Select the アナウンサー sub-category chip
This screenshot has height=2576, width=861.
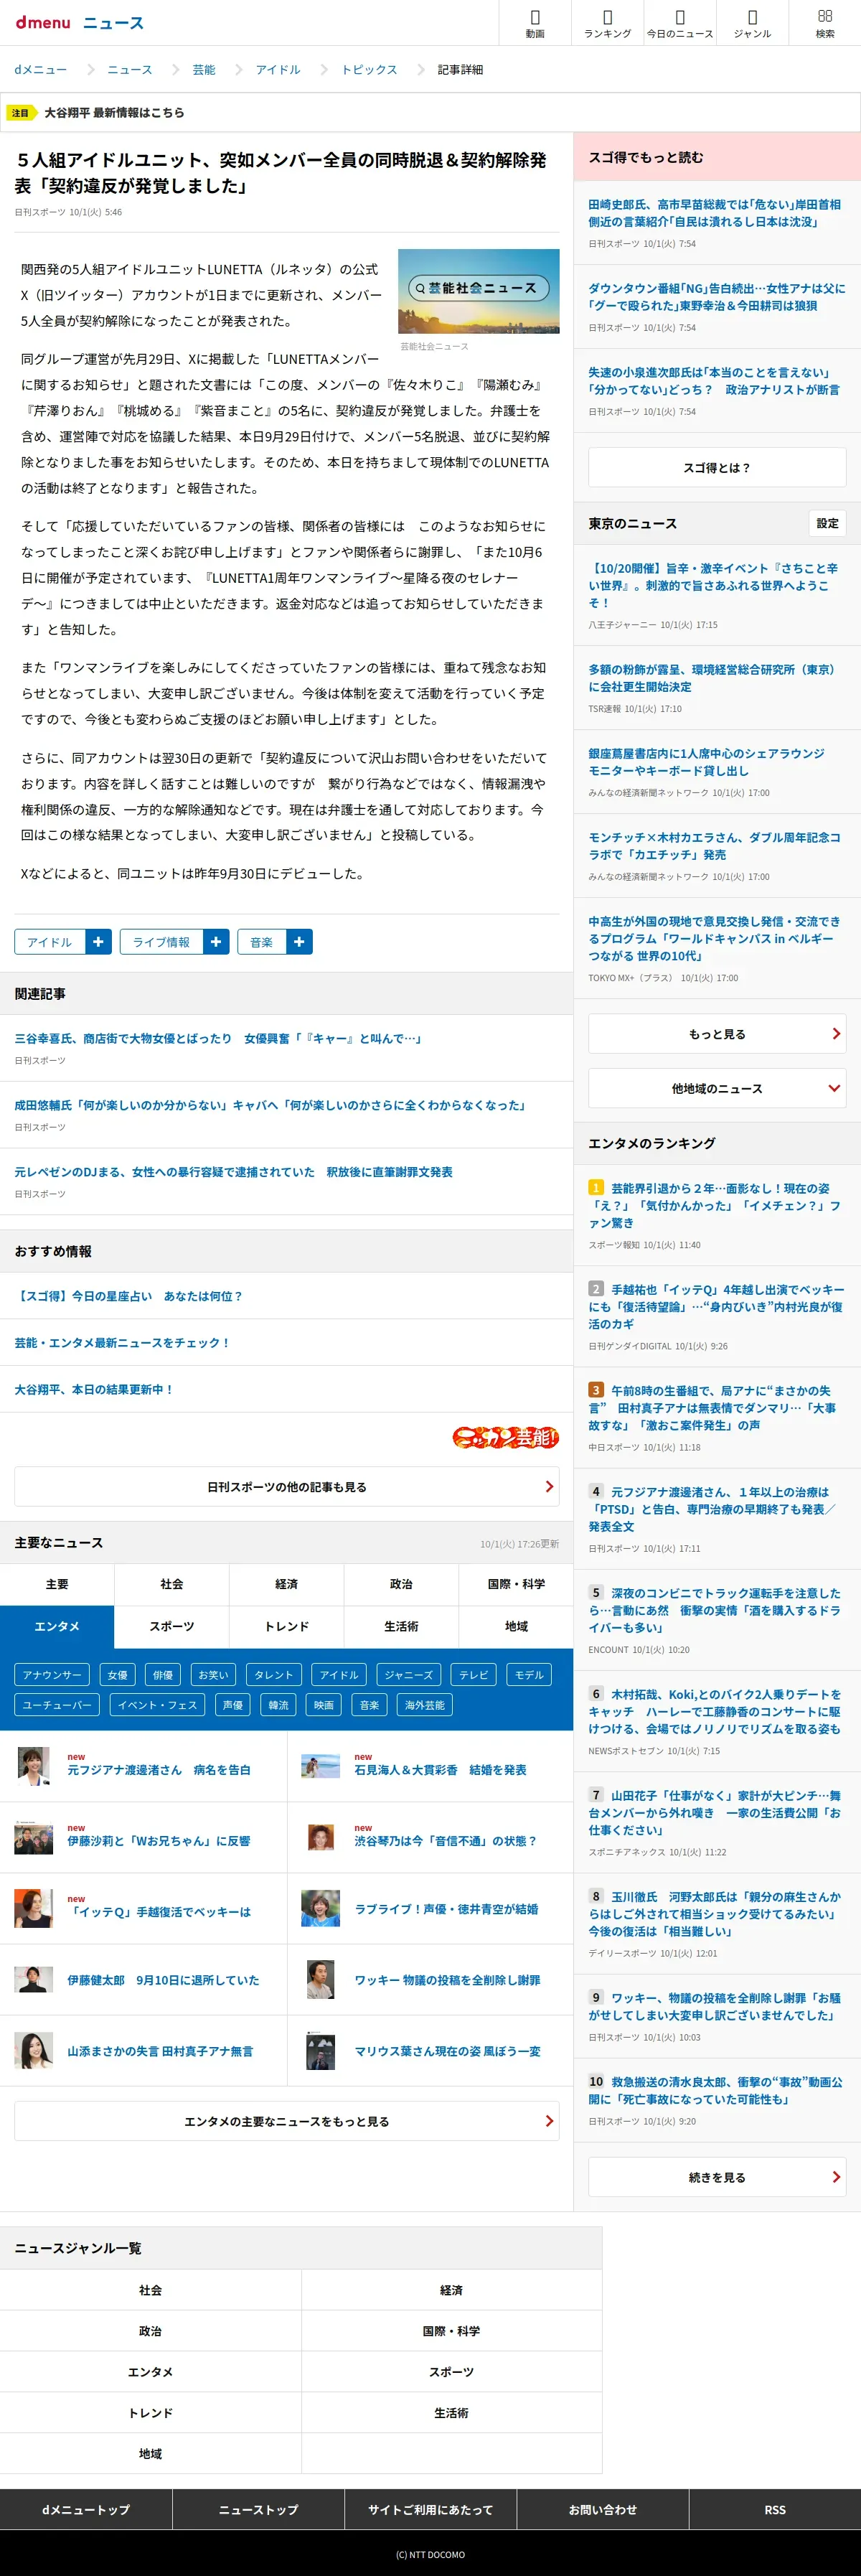52,1675
